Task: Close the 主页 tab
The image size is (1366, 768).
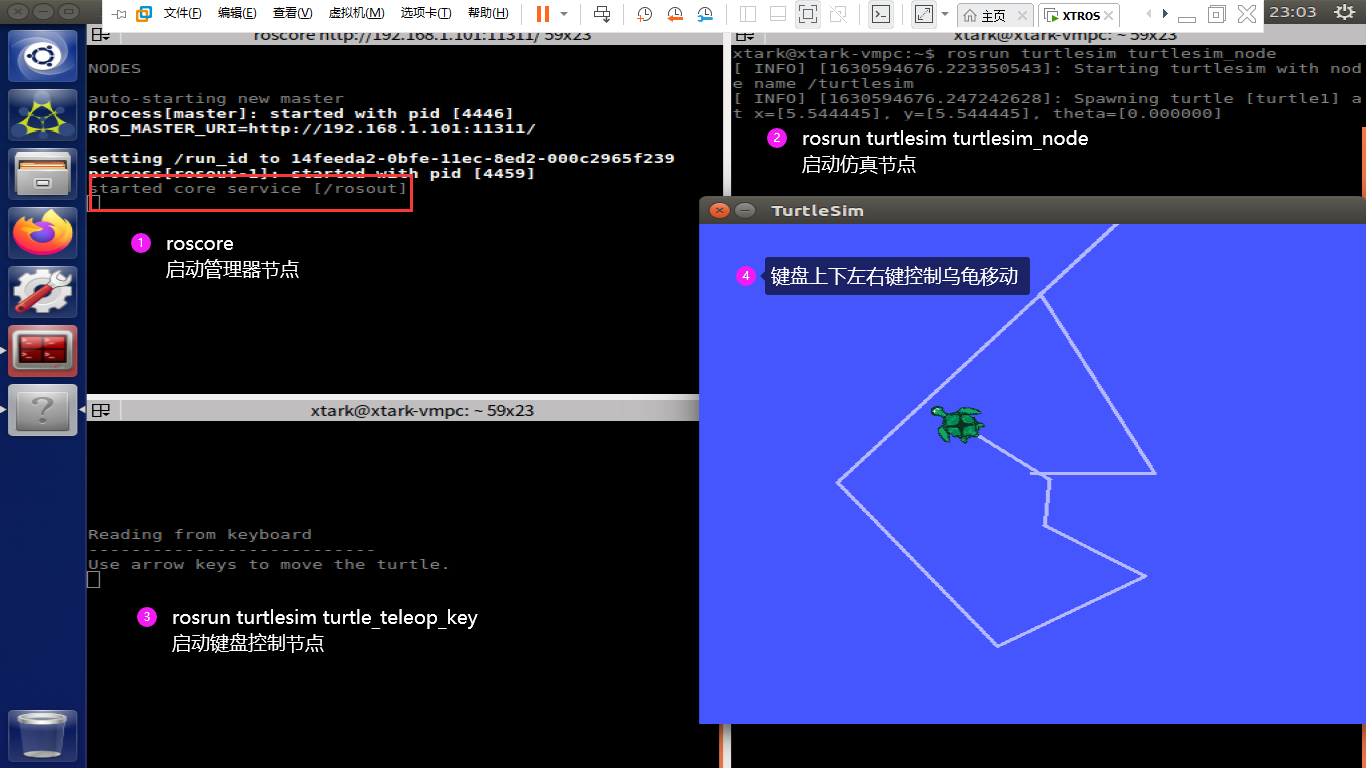Action: (x=1022, y=16)
